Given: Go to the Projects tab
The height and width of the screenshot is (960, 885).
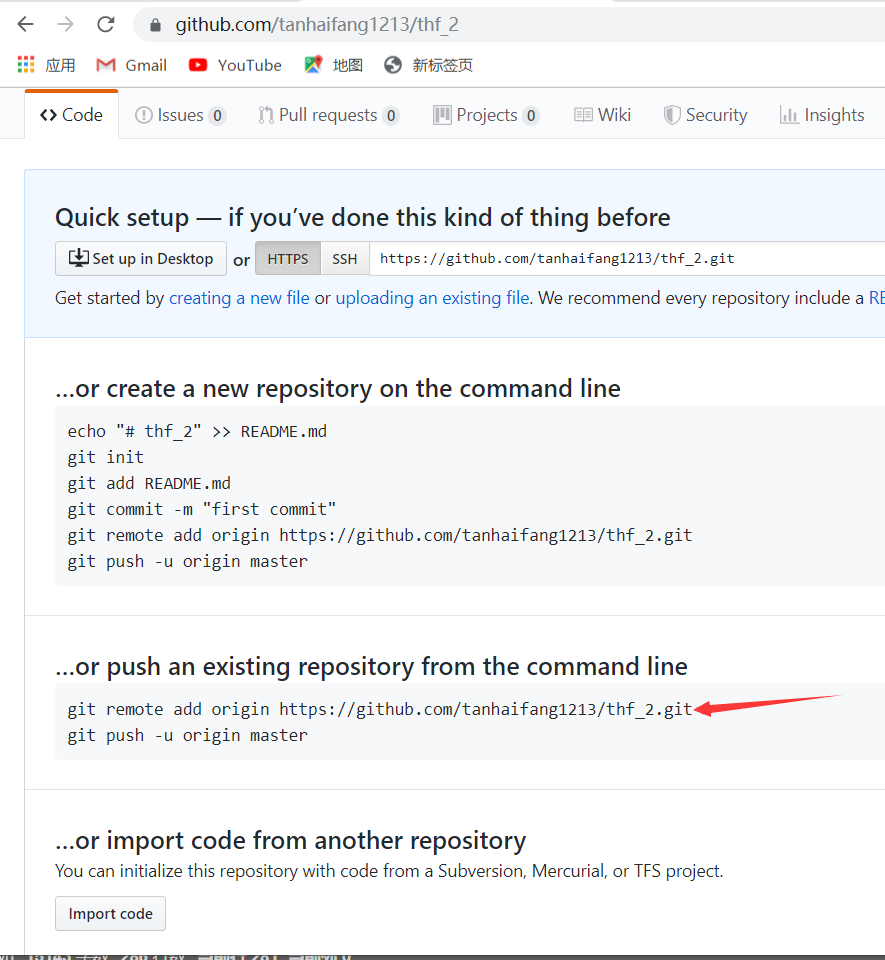Looking at the screenshot, I should (x=486, y=115).
